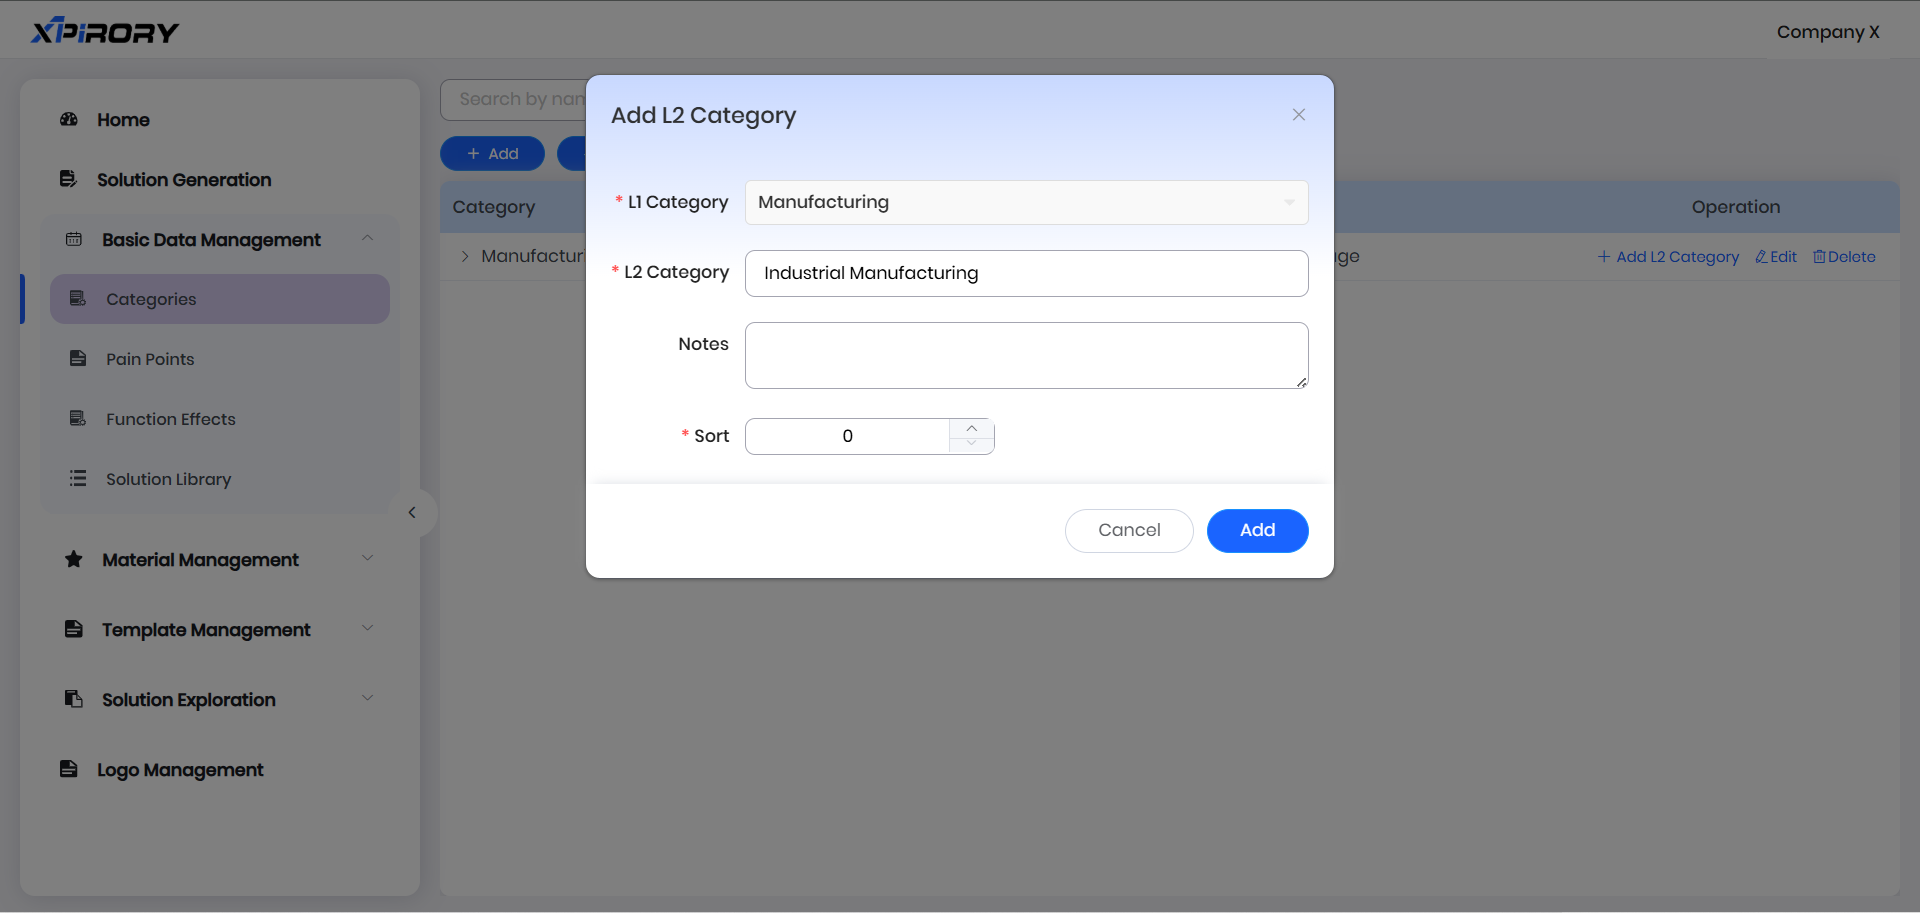
Task: Decrease Sort value with down arrow
Action: pyautogui.click(x=971, y=444)
